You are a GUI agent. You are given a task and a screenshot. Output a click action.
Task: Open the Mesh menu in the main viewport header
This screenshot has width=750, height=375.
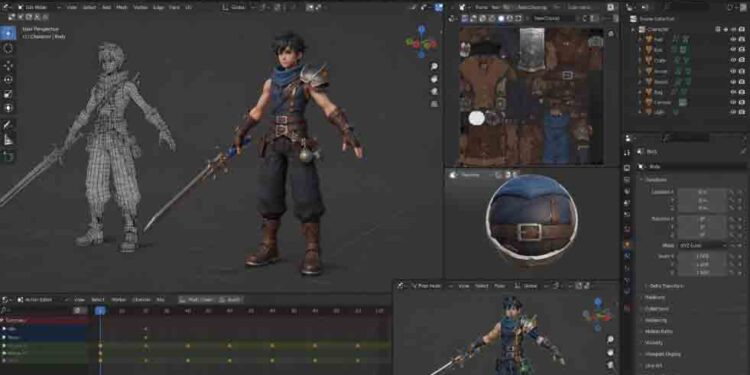pos(122,7)
